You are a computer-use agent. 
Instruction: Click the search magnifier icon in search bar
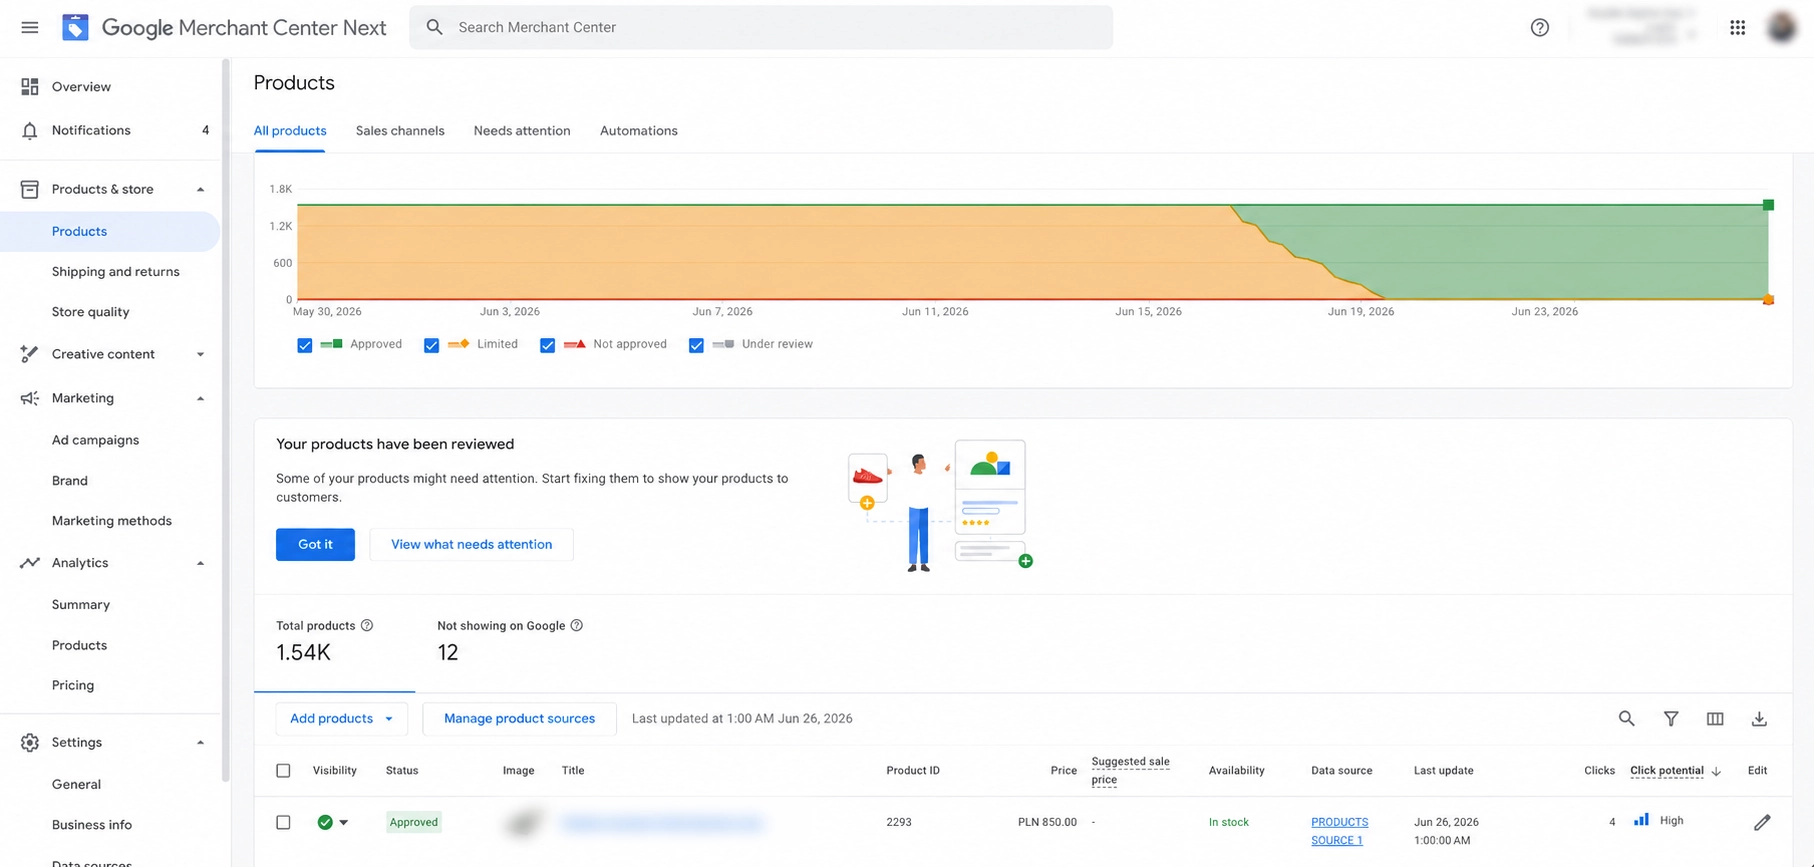[434, 27]
